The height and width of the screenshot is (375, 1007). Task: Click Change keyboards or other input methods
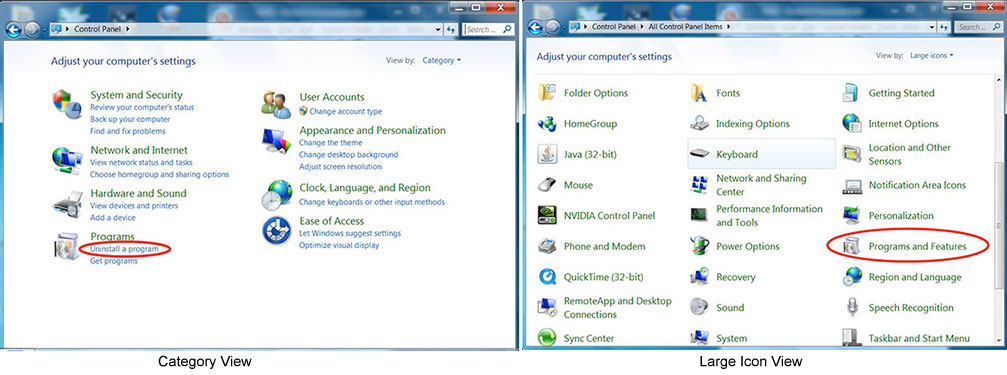point(372,202)
